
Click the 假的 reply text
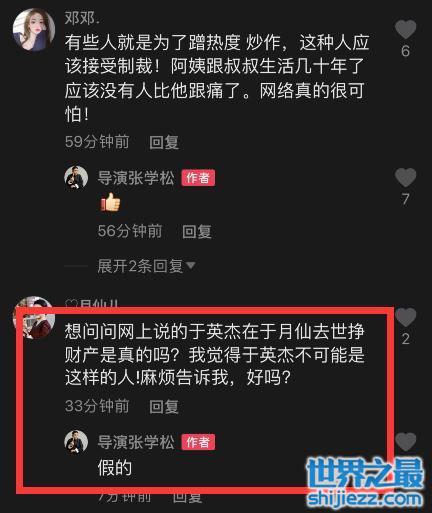tap(115, 468)
